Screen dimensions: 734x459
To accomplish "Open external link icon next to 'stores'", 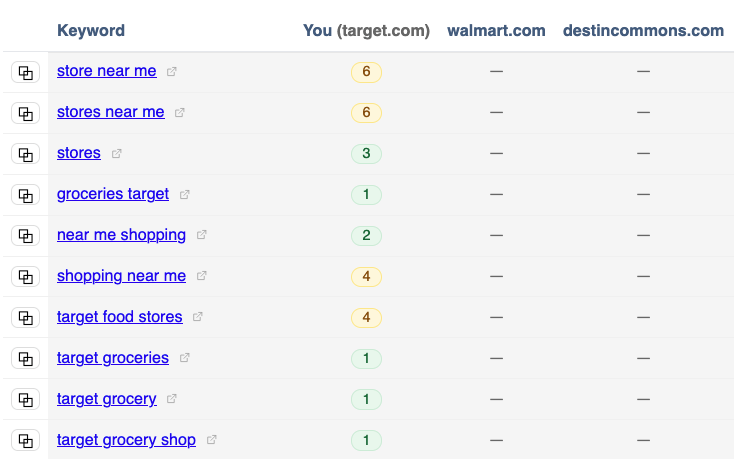I will (x=117, y=154).
